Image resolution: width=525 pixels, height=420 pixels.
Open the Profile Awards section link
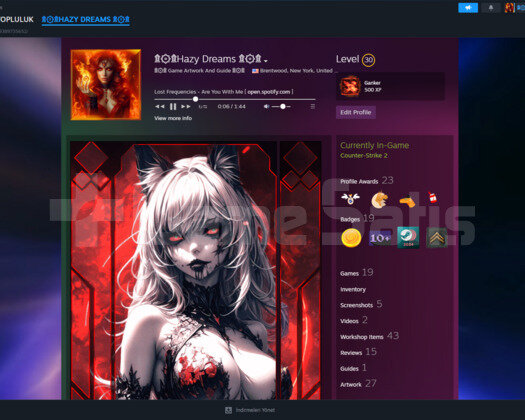(x=367, y=181)
